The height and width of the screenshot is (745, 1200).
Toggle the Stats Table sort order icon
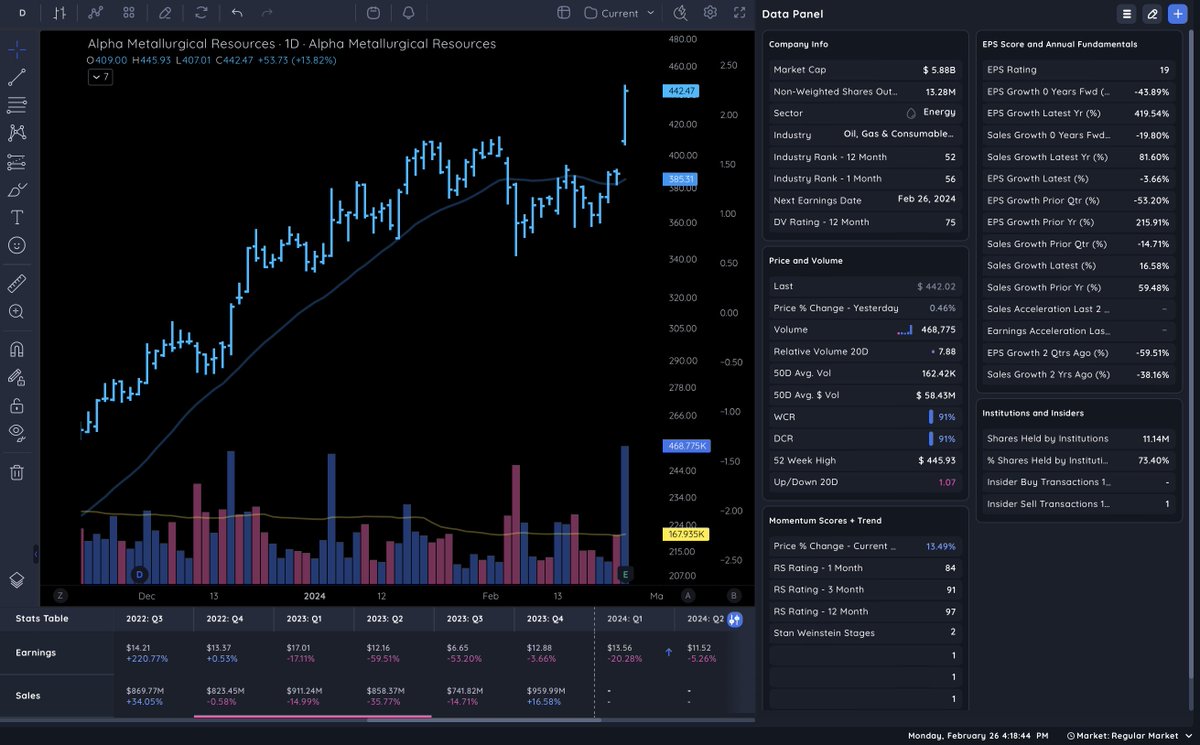coord(735,619)
